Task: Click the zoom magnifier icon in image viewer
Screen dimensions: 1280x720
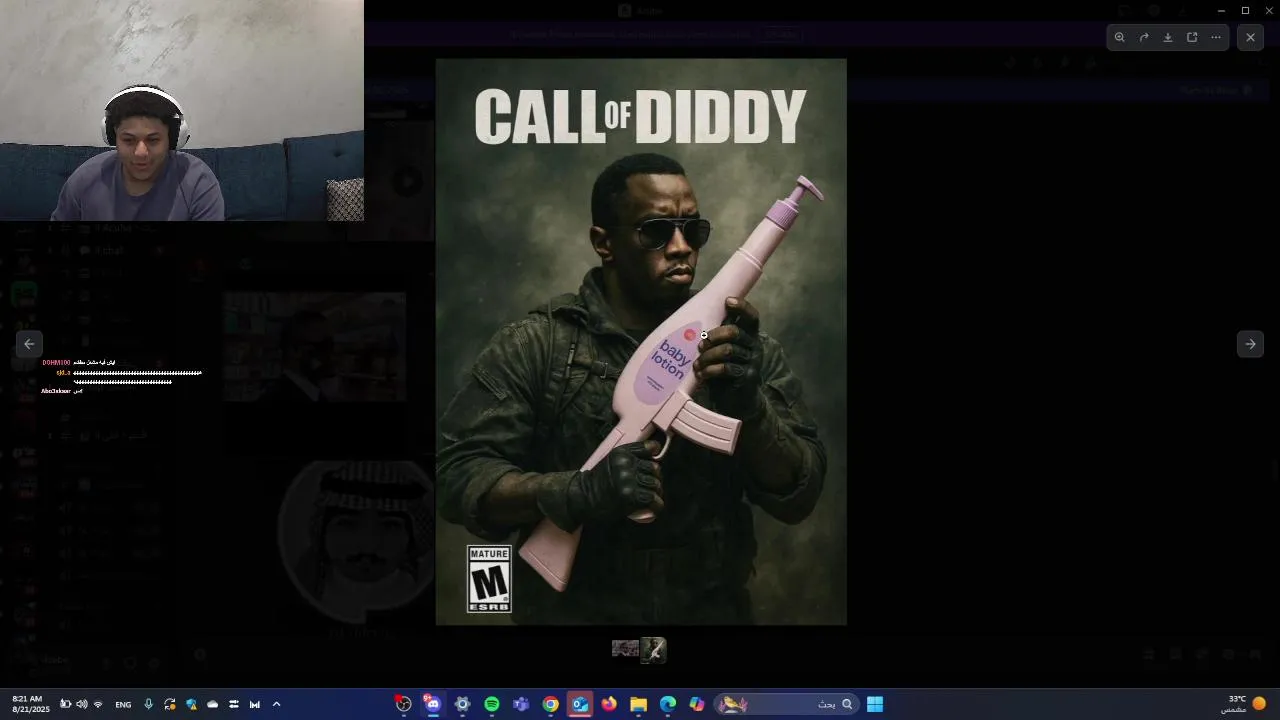Action: (x=1119, y=37)
